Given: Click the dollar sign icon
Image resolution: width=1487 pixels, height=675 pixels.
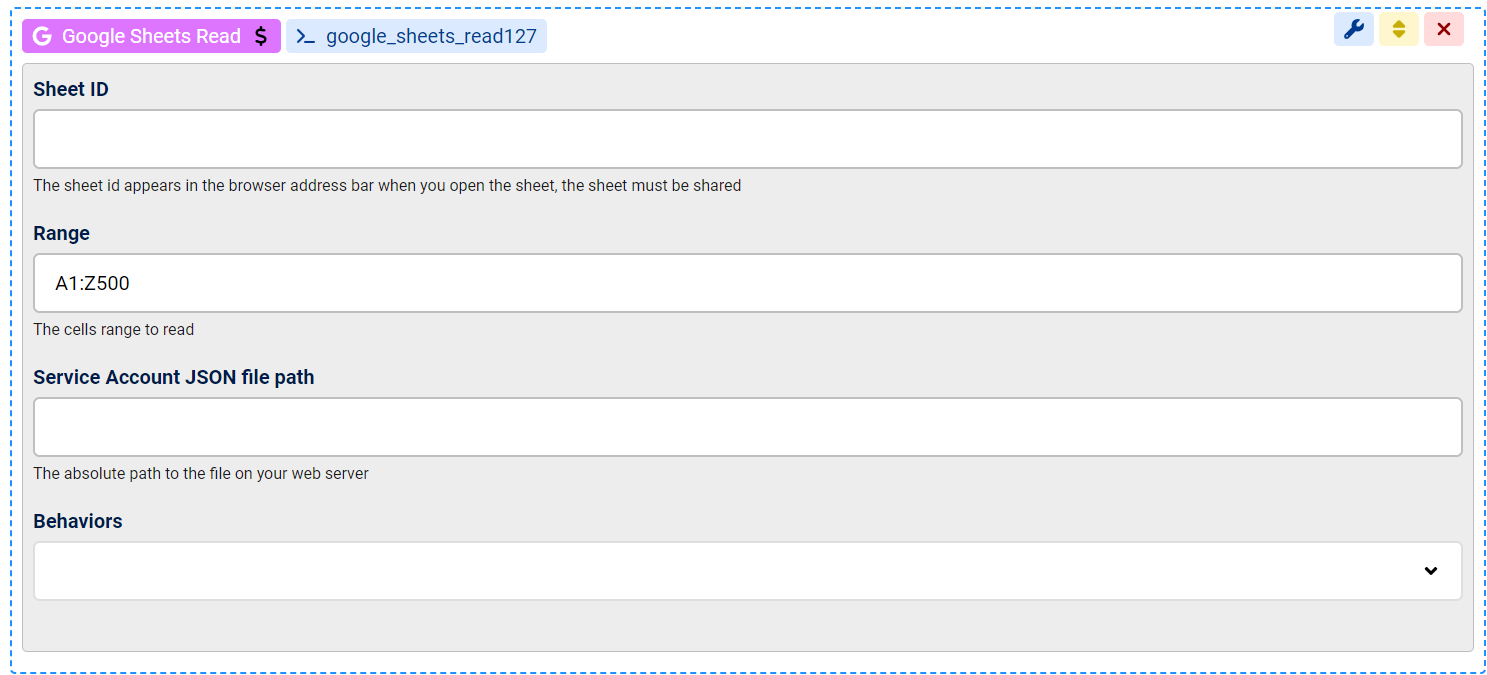Looking at the screenshot, I should pyautogui.click(x=261, y=36).
